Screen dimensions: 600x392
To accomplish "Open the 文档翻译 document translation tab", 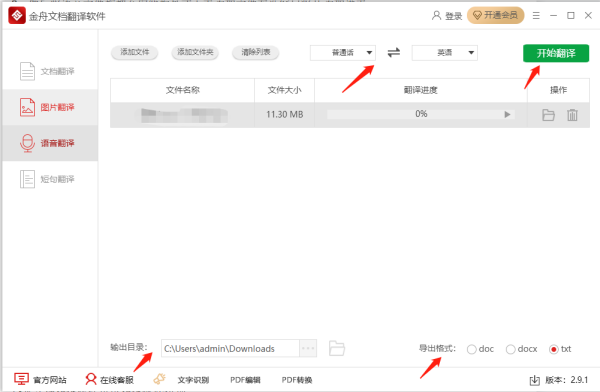I will (x=50, y=71).
